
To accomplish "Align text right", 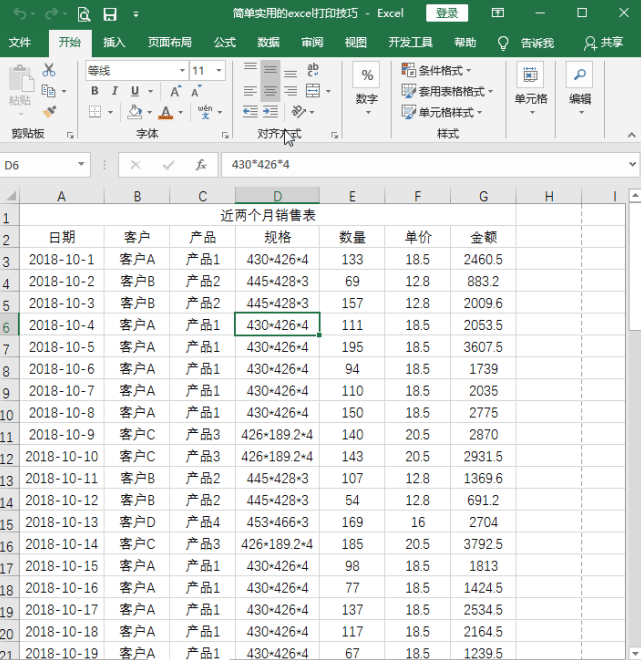I will point(290,91).
